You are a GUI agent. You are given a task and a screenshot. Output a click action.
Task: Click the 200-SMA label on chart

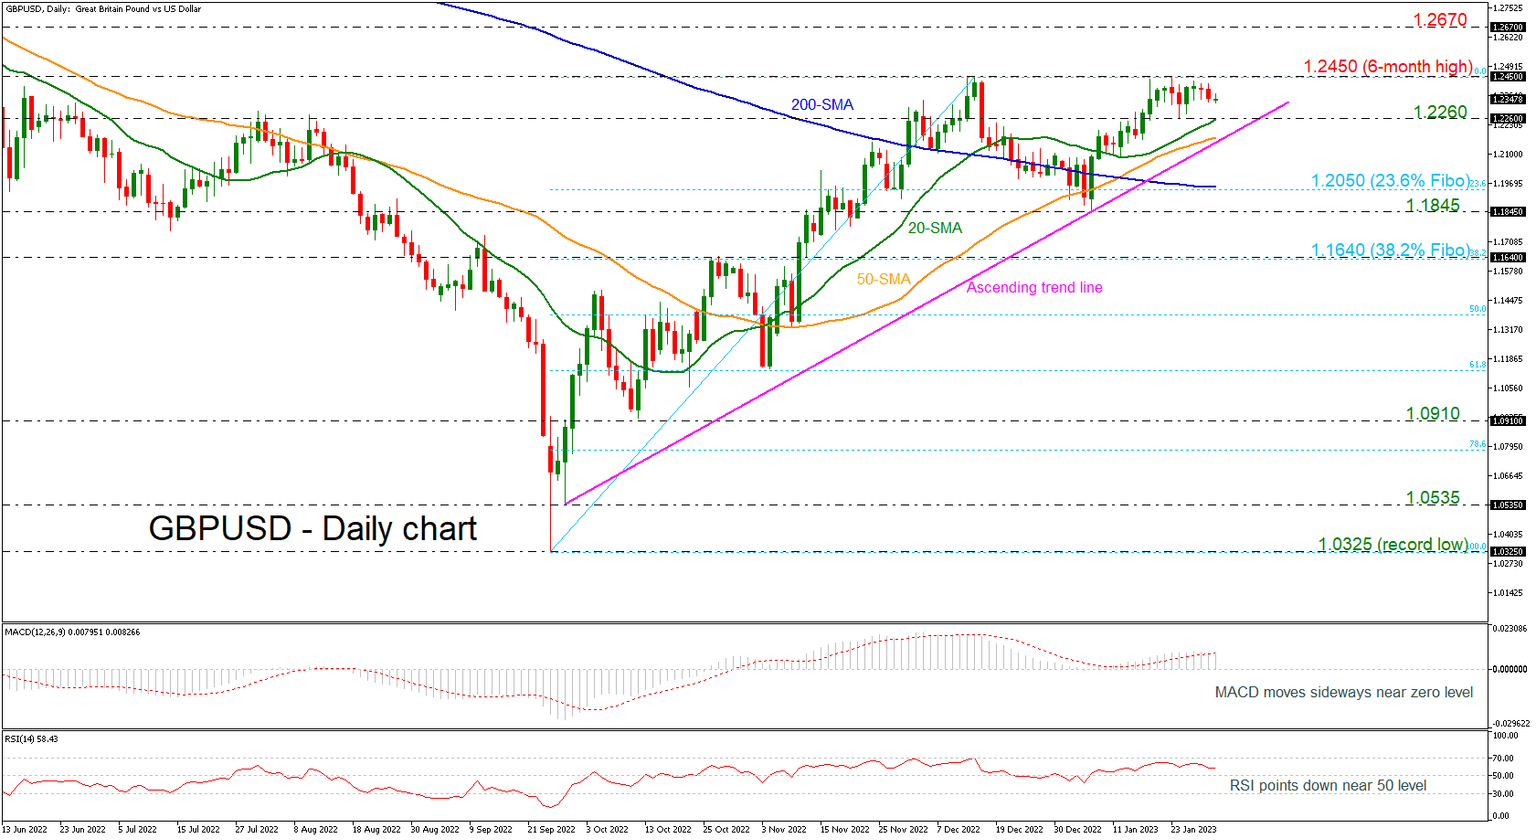coord(822,105)
